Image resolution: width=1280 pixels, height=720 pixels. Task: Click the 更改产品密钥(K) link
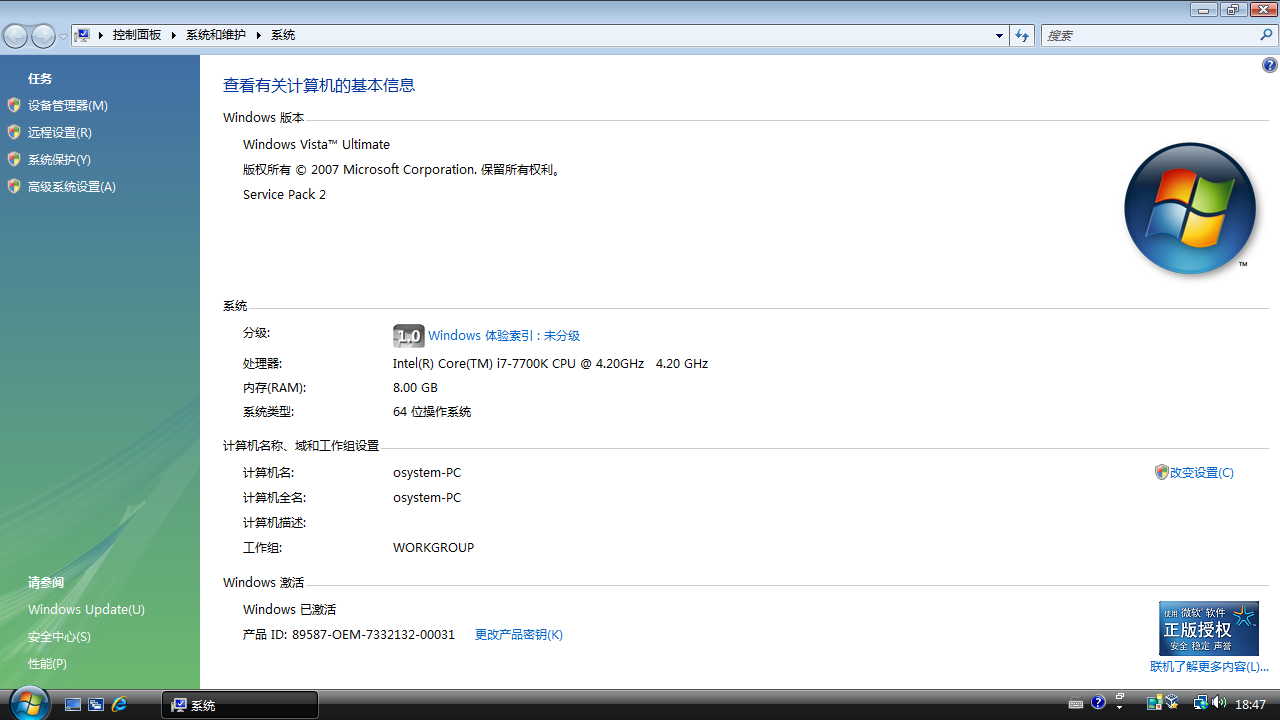click(x=519, y=634)
